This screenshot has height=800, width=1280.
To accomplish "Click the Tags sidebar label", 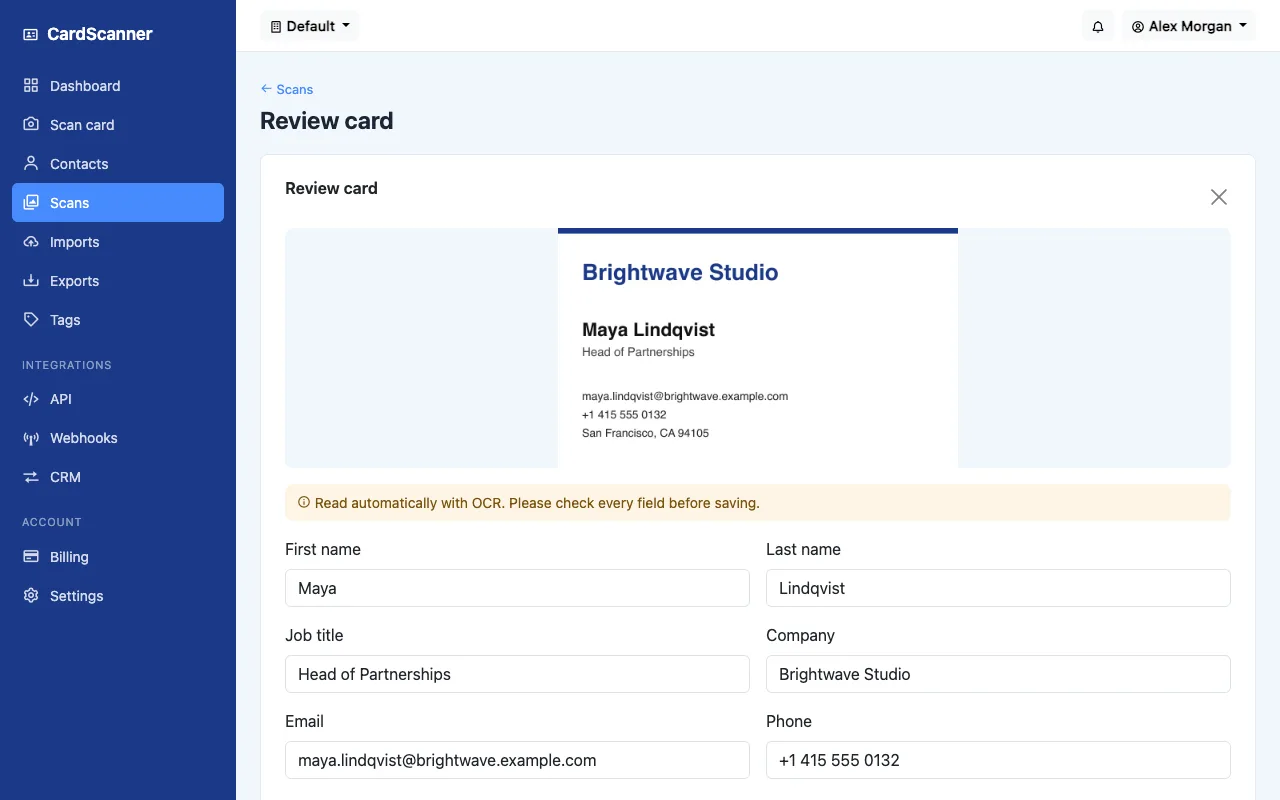I will 65,320.
